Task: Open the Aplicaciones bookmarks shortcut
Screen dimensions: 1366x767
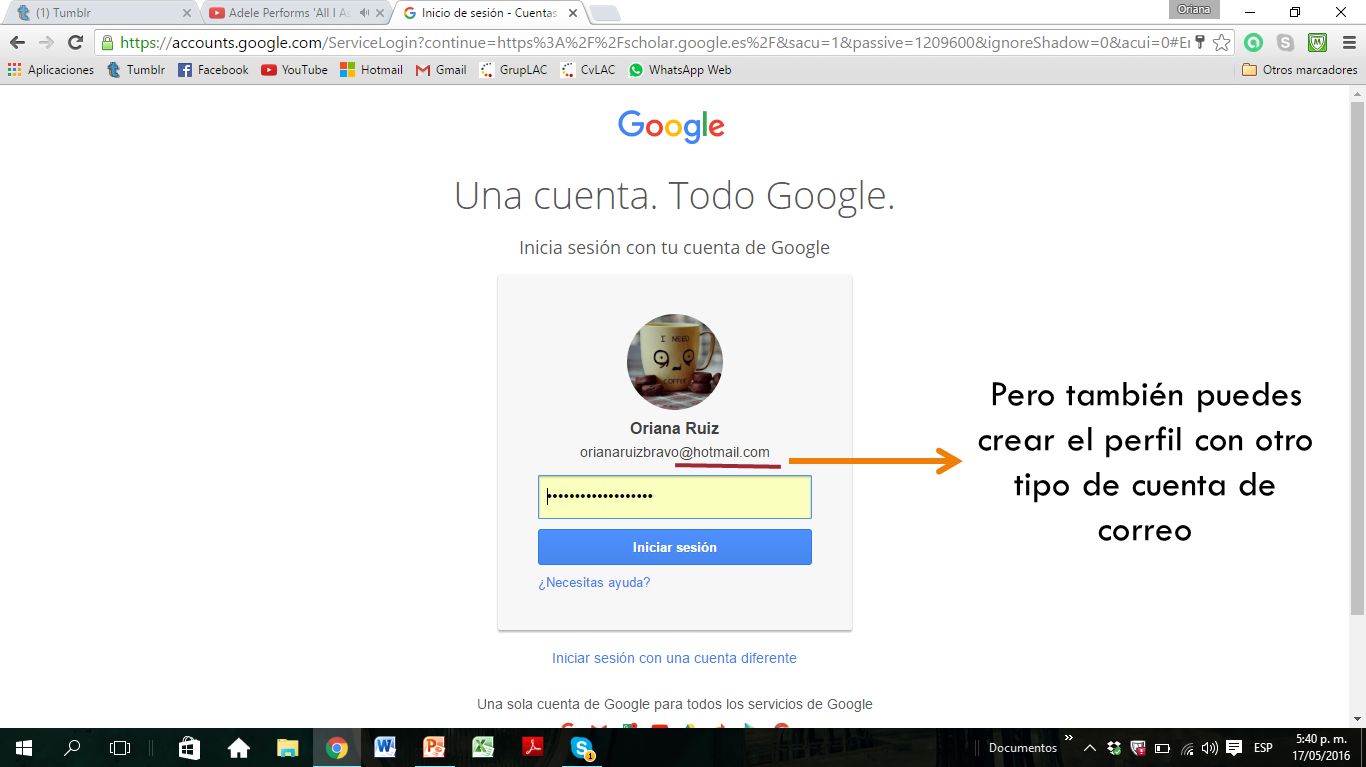Action: [x=51, y=70]
